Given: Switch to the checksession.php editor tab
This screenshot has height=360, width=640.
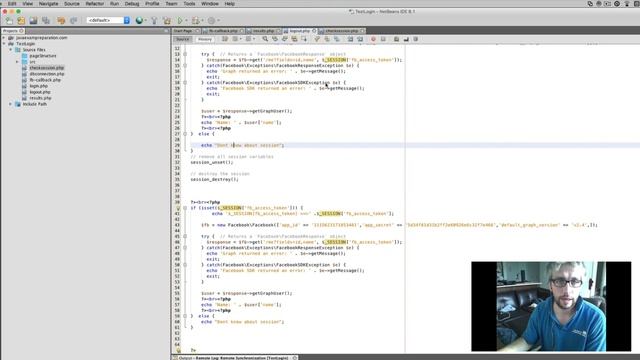Looking at the screenshot, I should coord(342,31).
